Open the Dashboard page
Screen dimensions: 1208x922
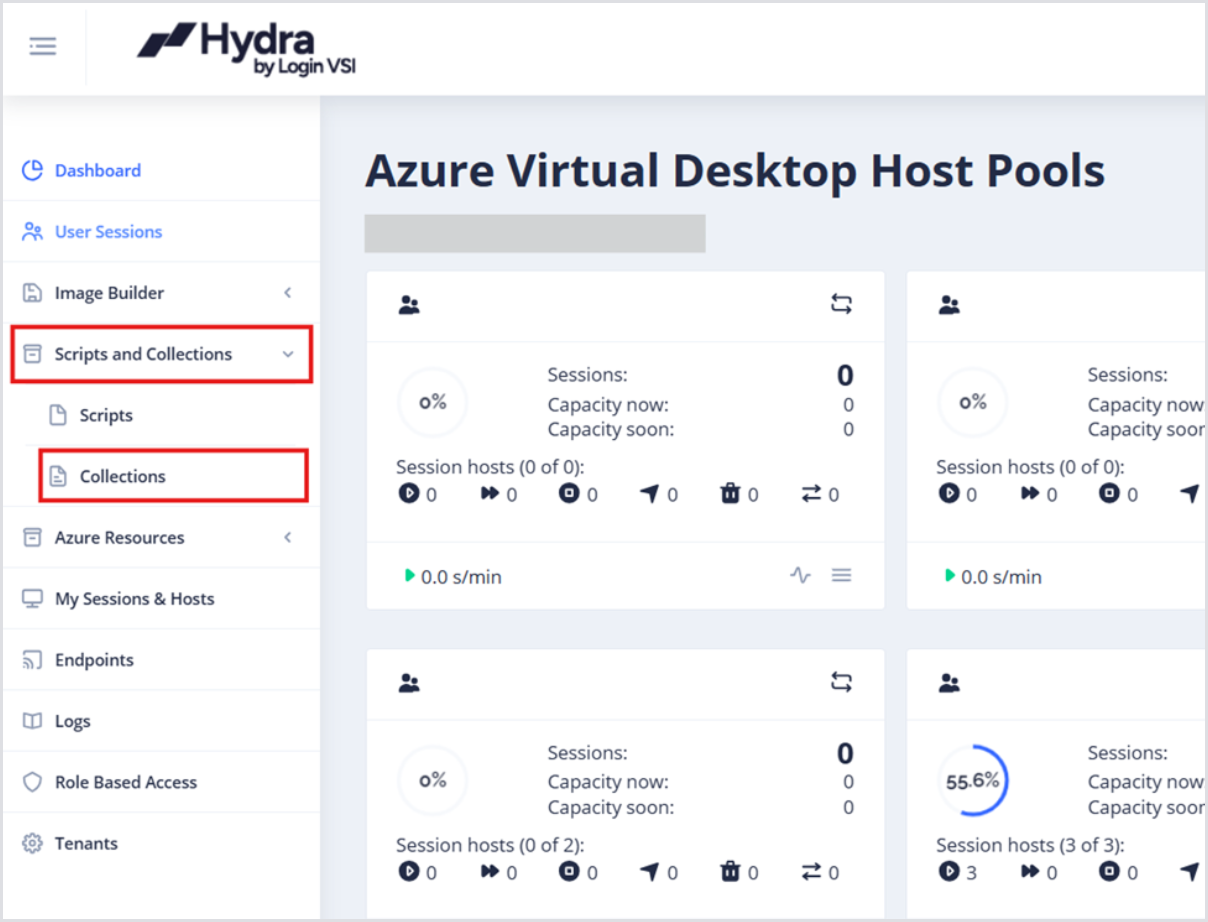[97, 170]
